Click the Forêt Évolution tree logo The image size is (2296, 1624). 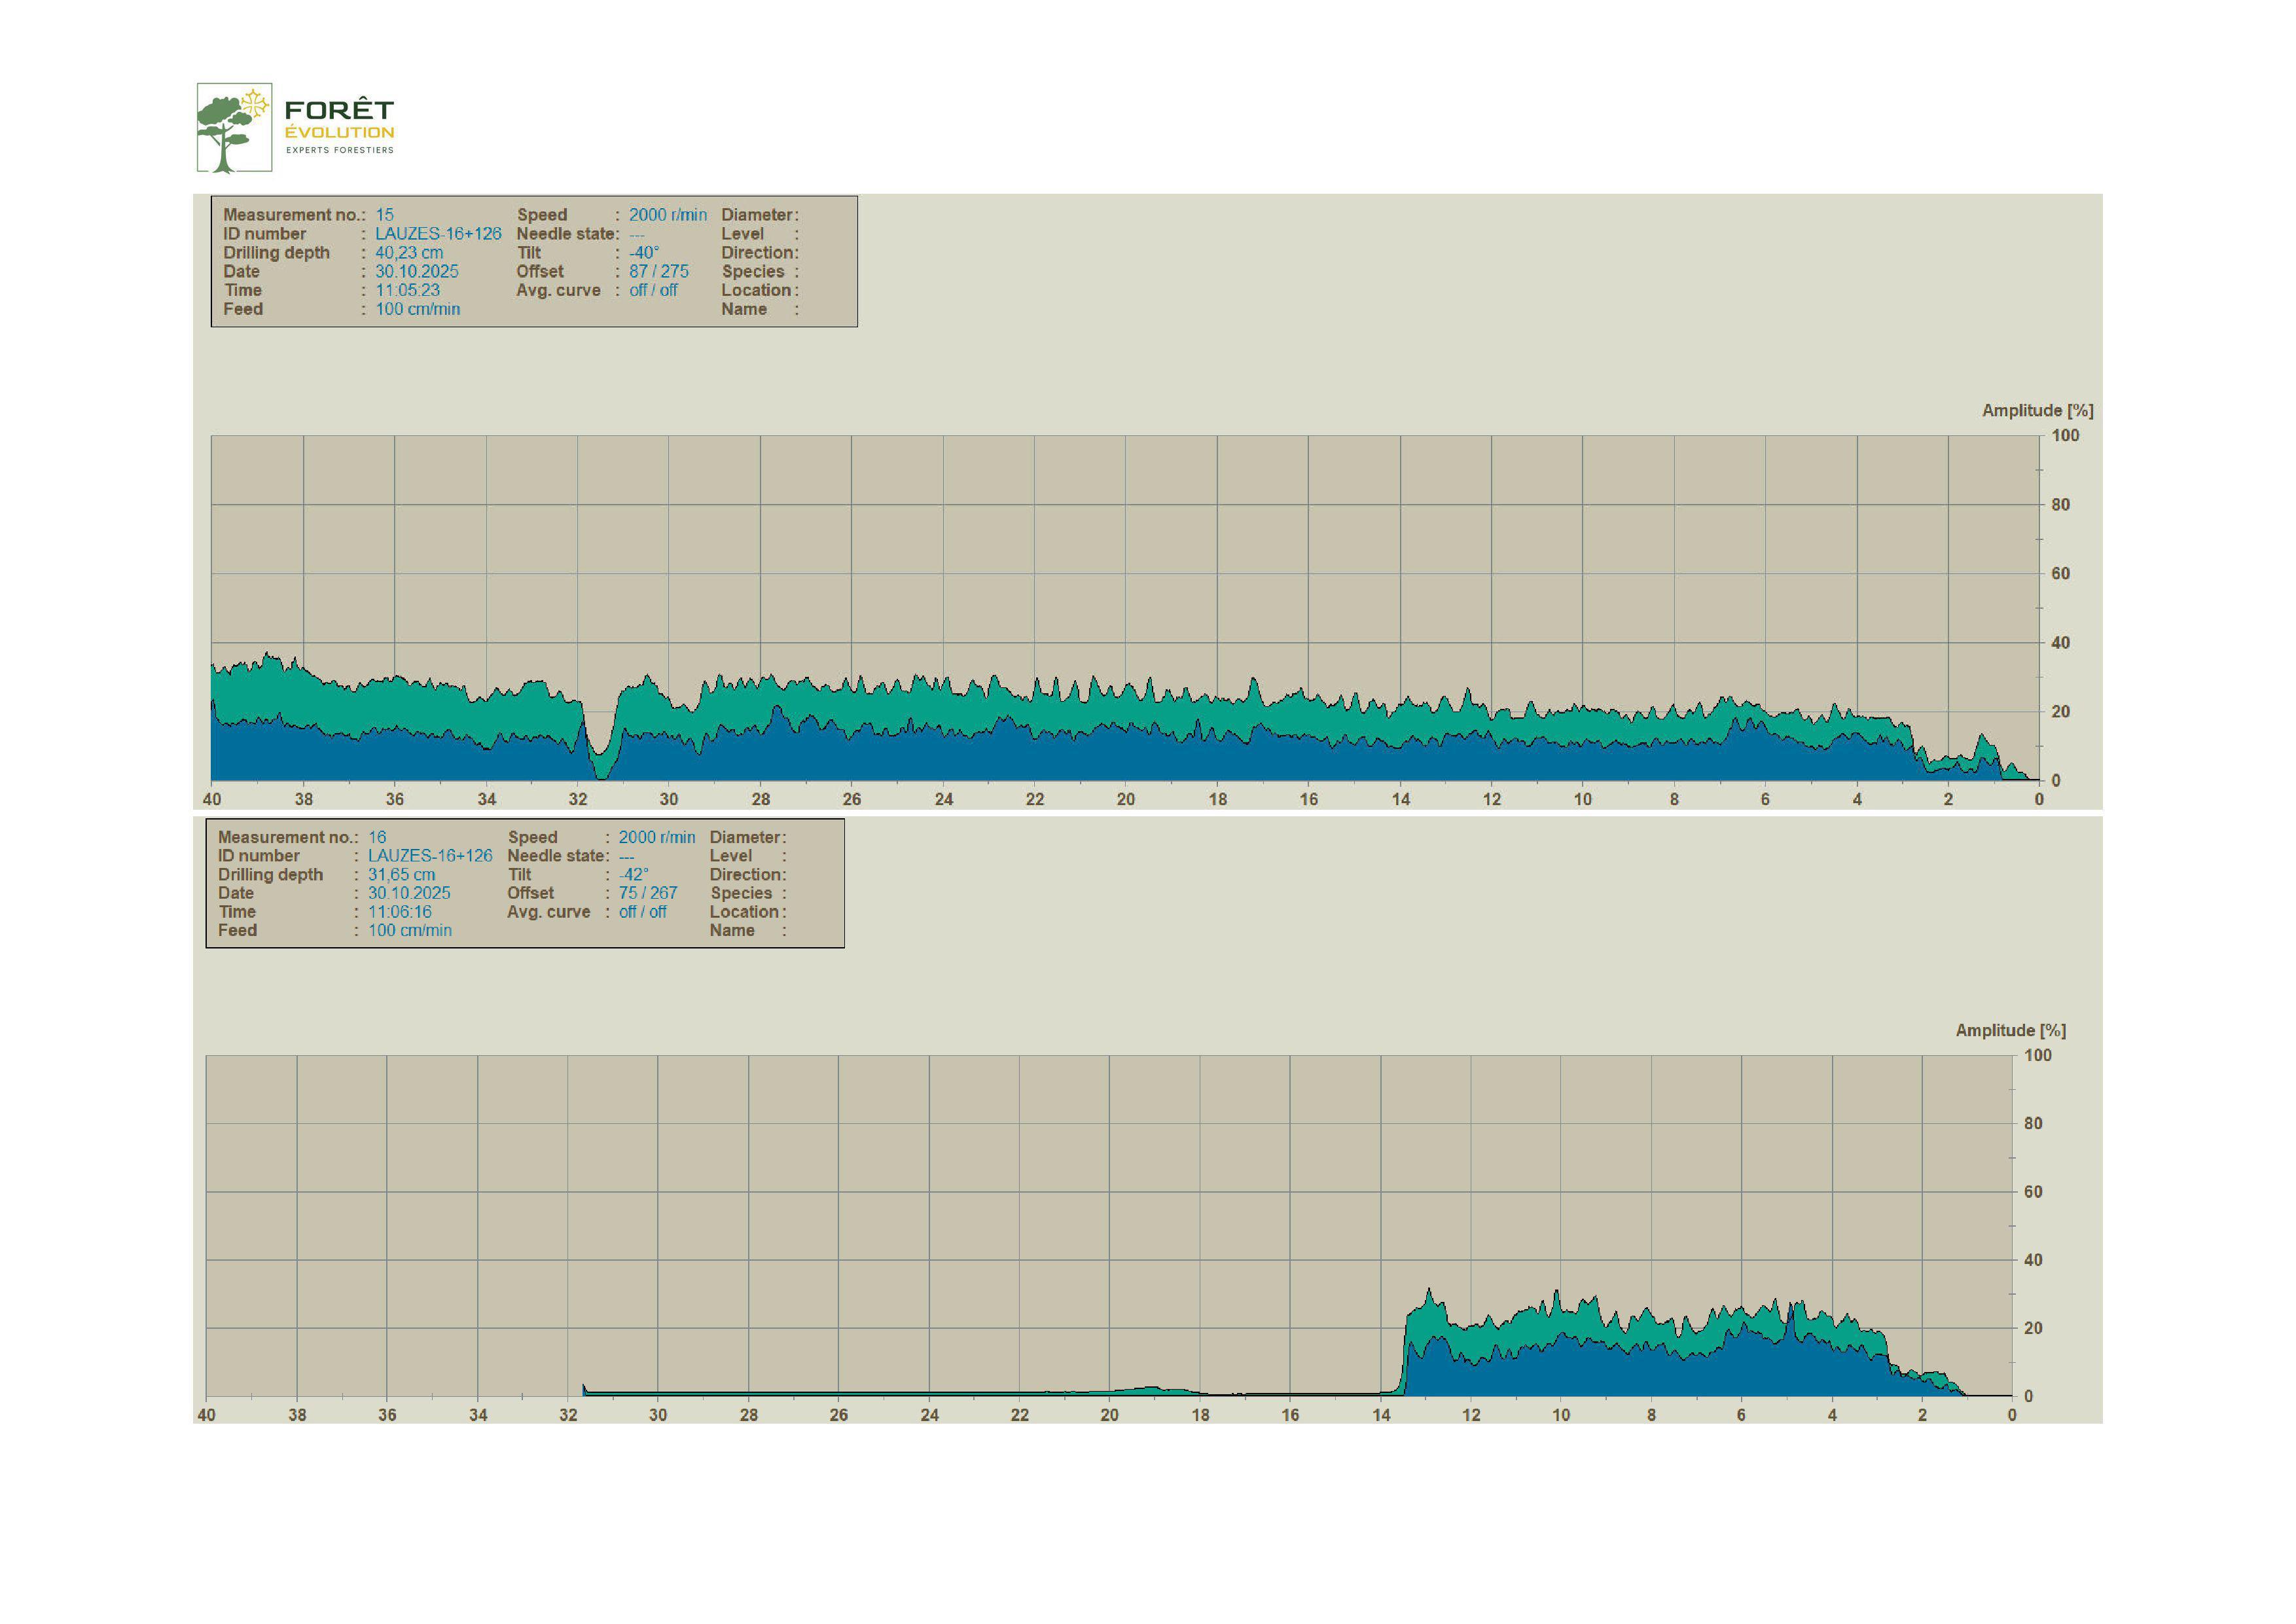pos(234,128)
